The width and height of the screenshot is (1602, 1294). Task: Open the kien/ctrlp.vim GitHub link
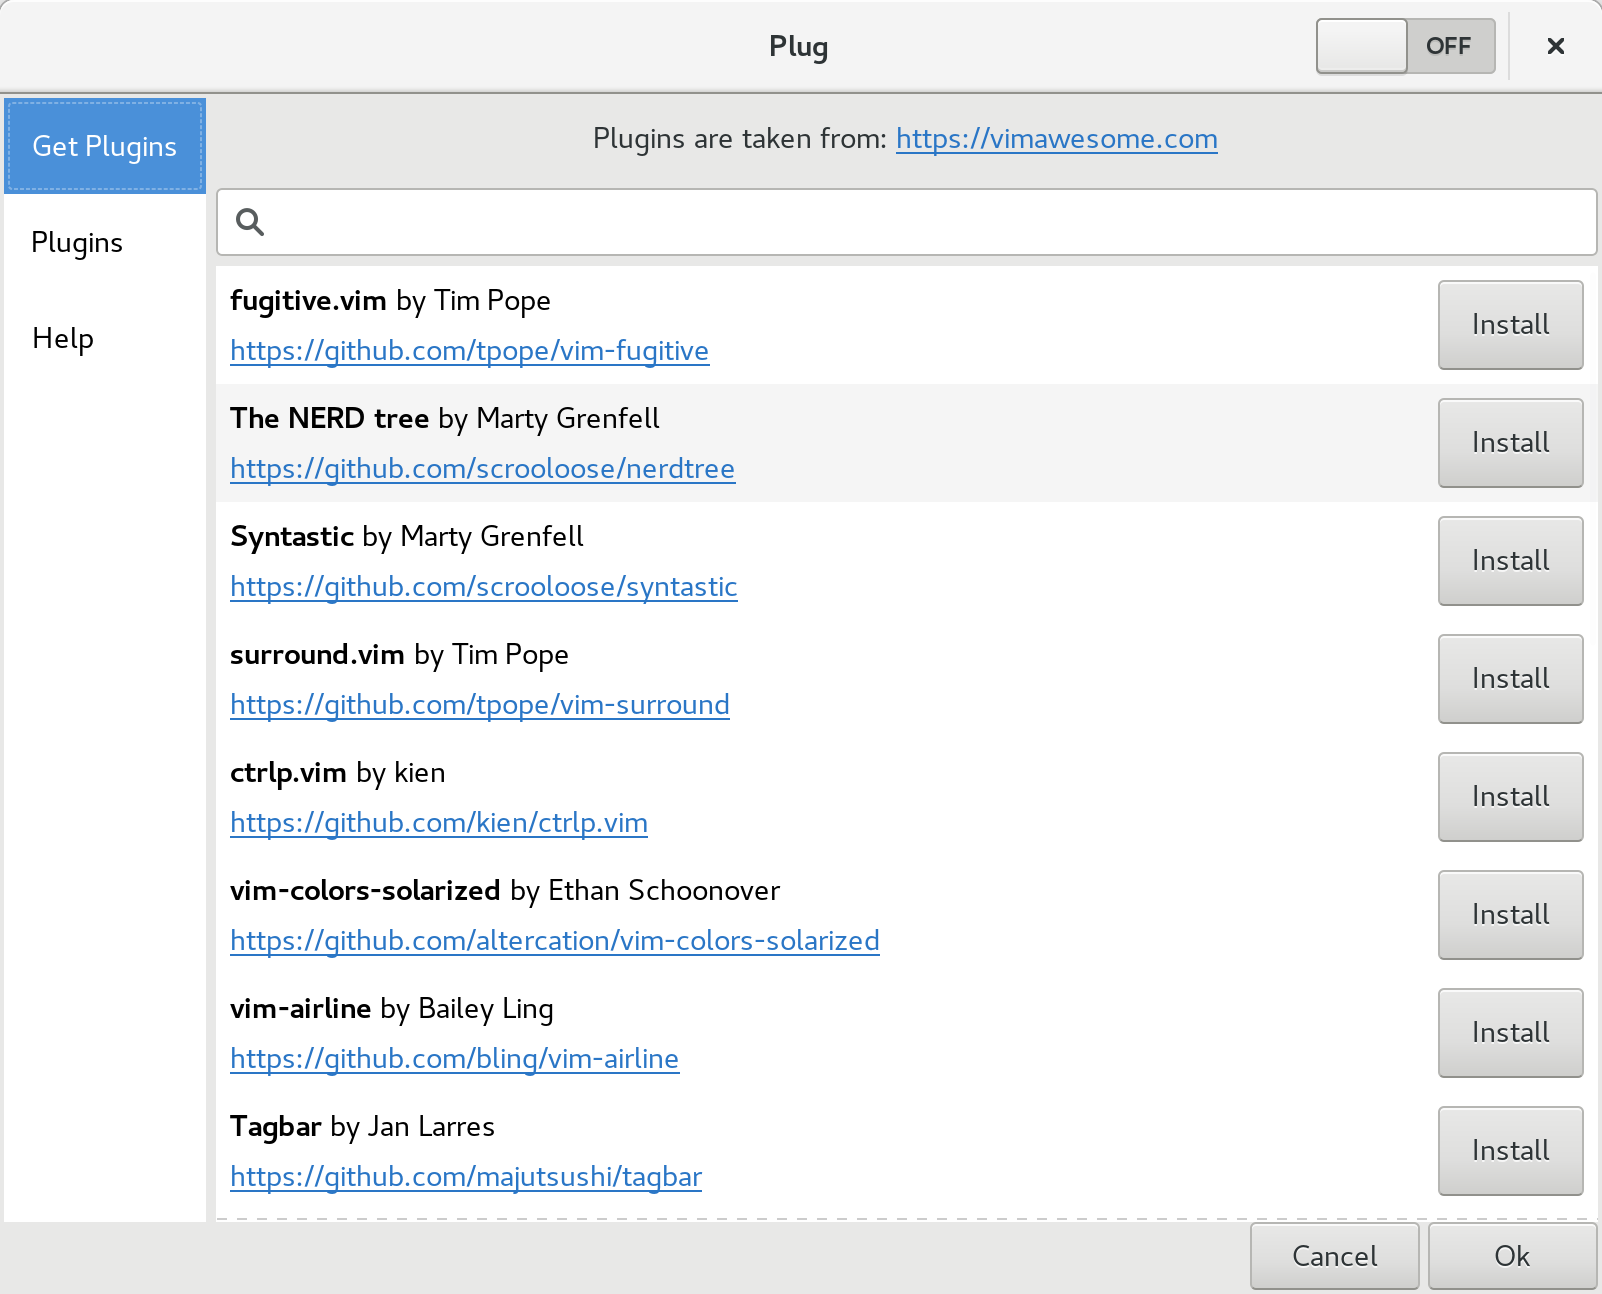tap(438, 823)
